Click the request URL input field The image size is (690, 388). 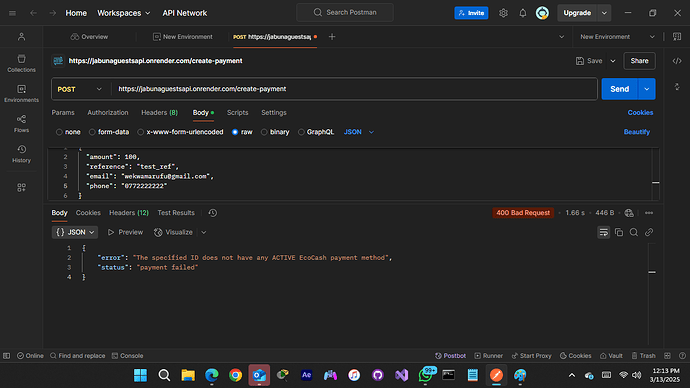(x=355, y=89)
